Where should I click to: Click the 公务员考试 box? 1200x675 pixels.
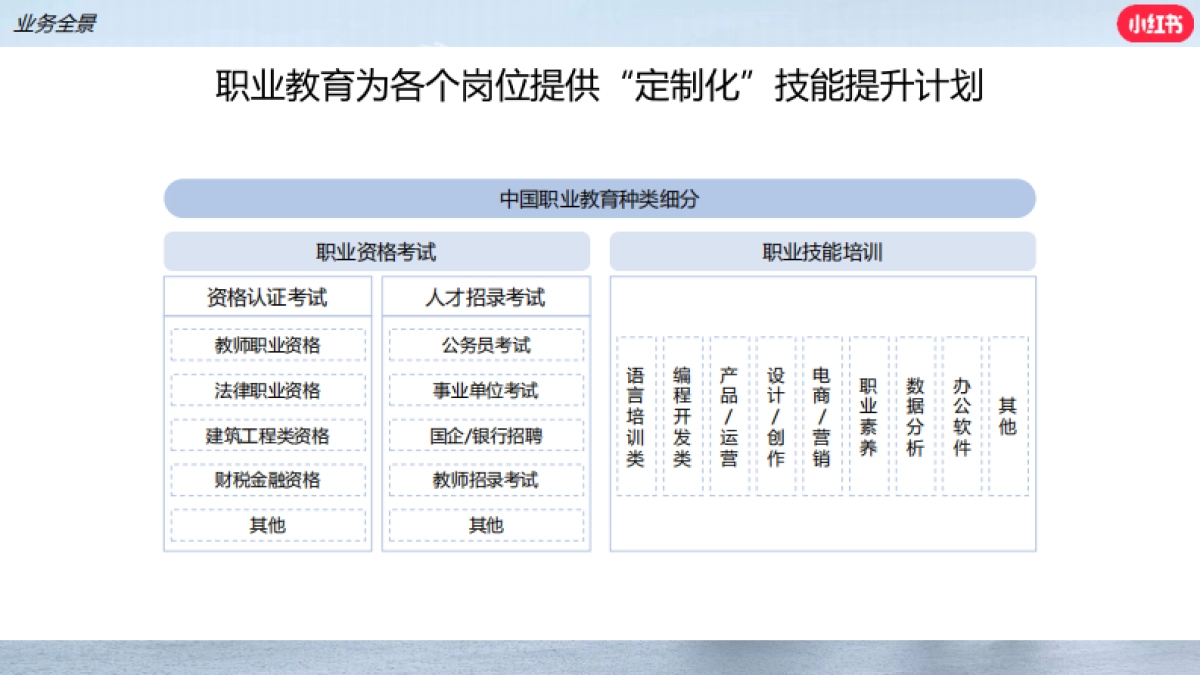486,345
